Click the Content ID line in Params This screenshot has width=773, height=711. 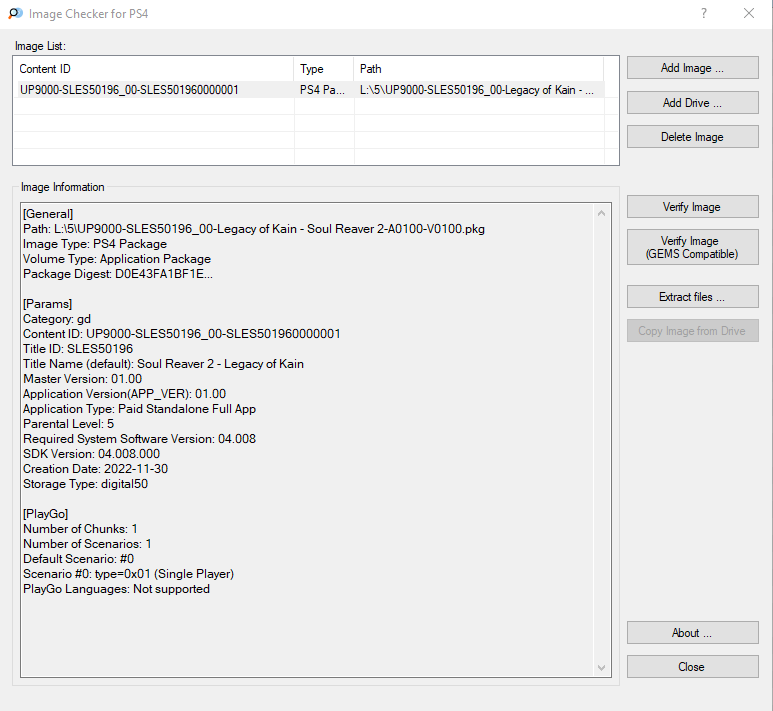coord(181,334)
